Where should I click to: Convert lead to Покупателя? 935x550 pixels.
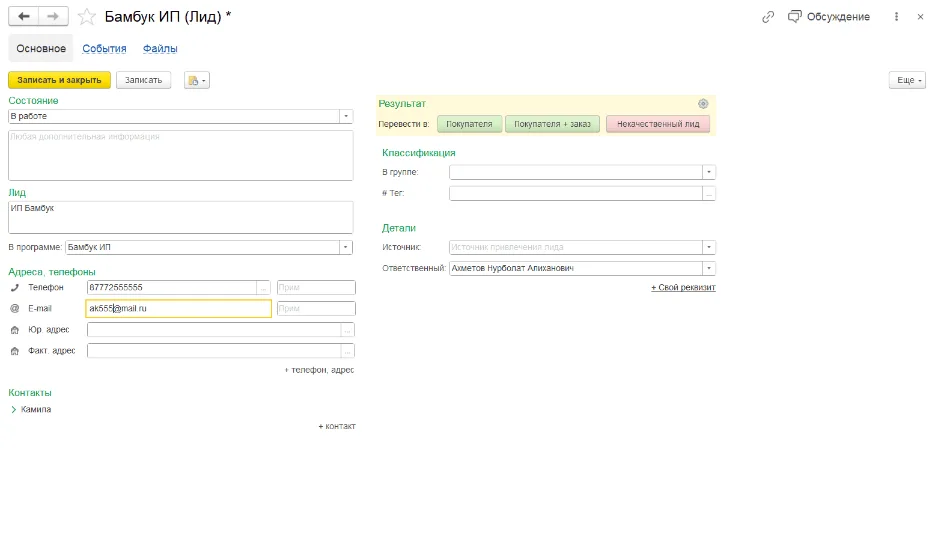click(x=469, y=124)
